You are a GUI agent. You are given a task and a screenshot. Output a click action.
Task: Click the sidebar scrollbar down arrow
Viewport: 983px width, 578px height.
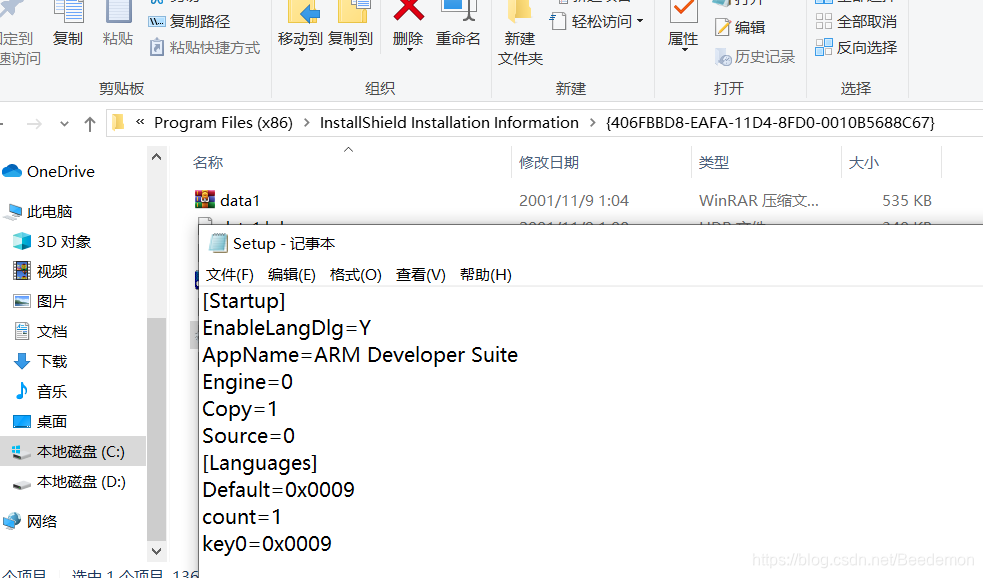pos(157,551)
